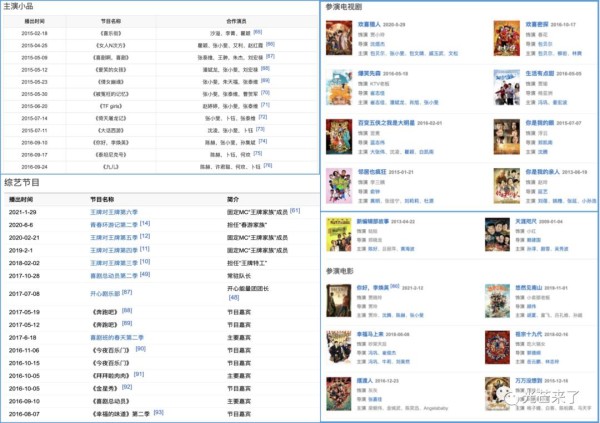The height and width of the screenshot is (423, 600).
Task: Click the 欢喜猎人 drama poster thumbnail
Action: pos(340,35)
